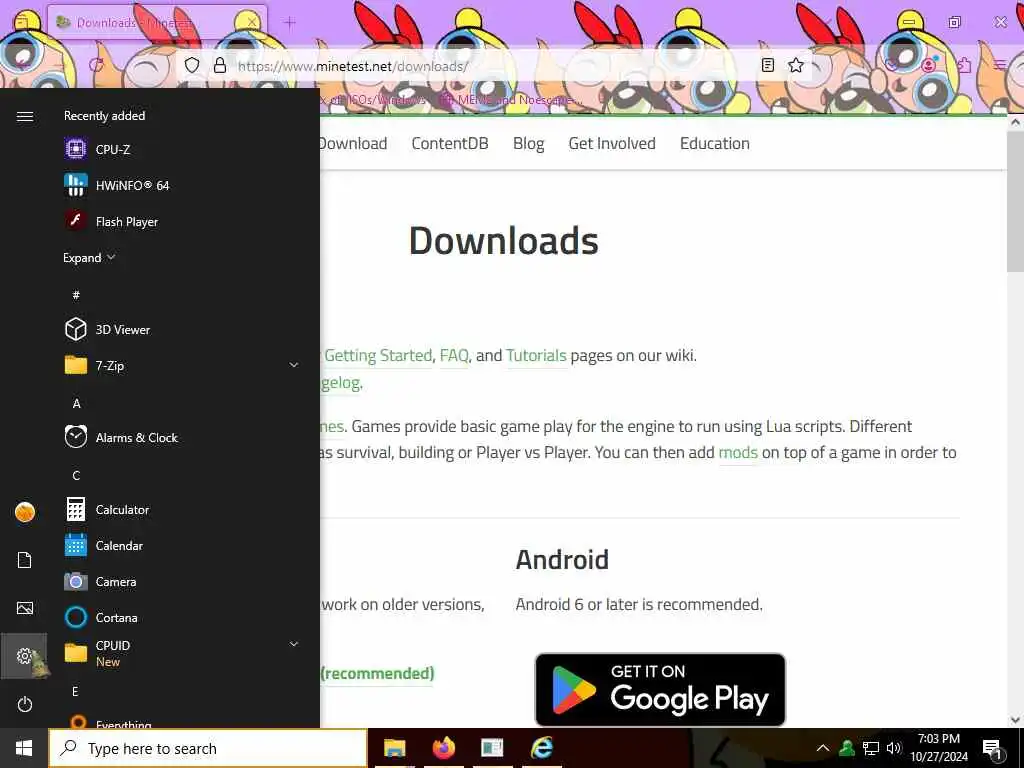Image resolution: width=1024 pixels, height=768 pixels.
Task: Click the Windows Start button
Action: [x=24, y=748]
